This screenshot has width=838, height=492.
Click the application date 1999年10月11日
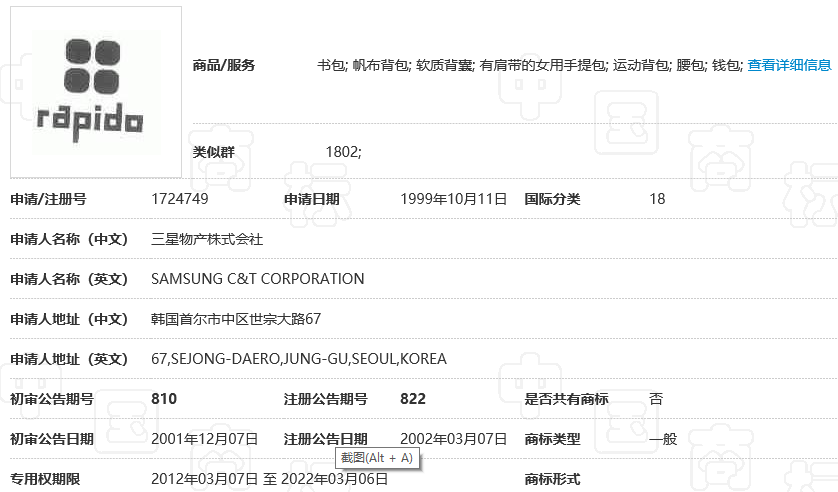click(453, 199)
